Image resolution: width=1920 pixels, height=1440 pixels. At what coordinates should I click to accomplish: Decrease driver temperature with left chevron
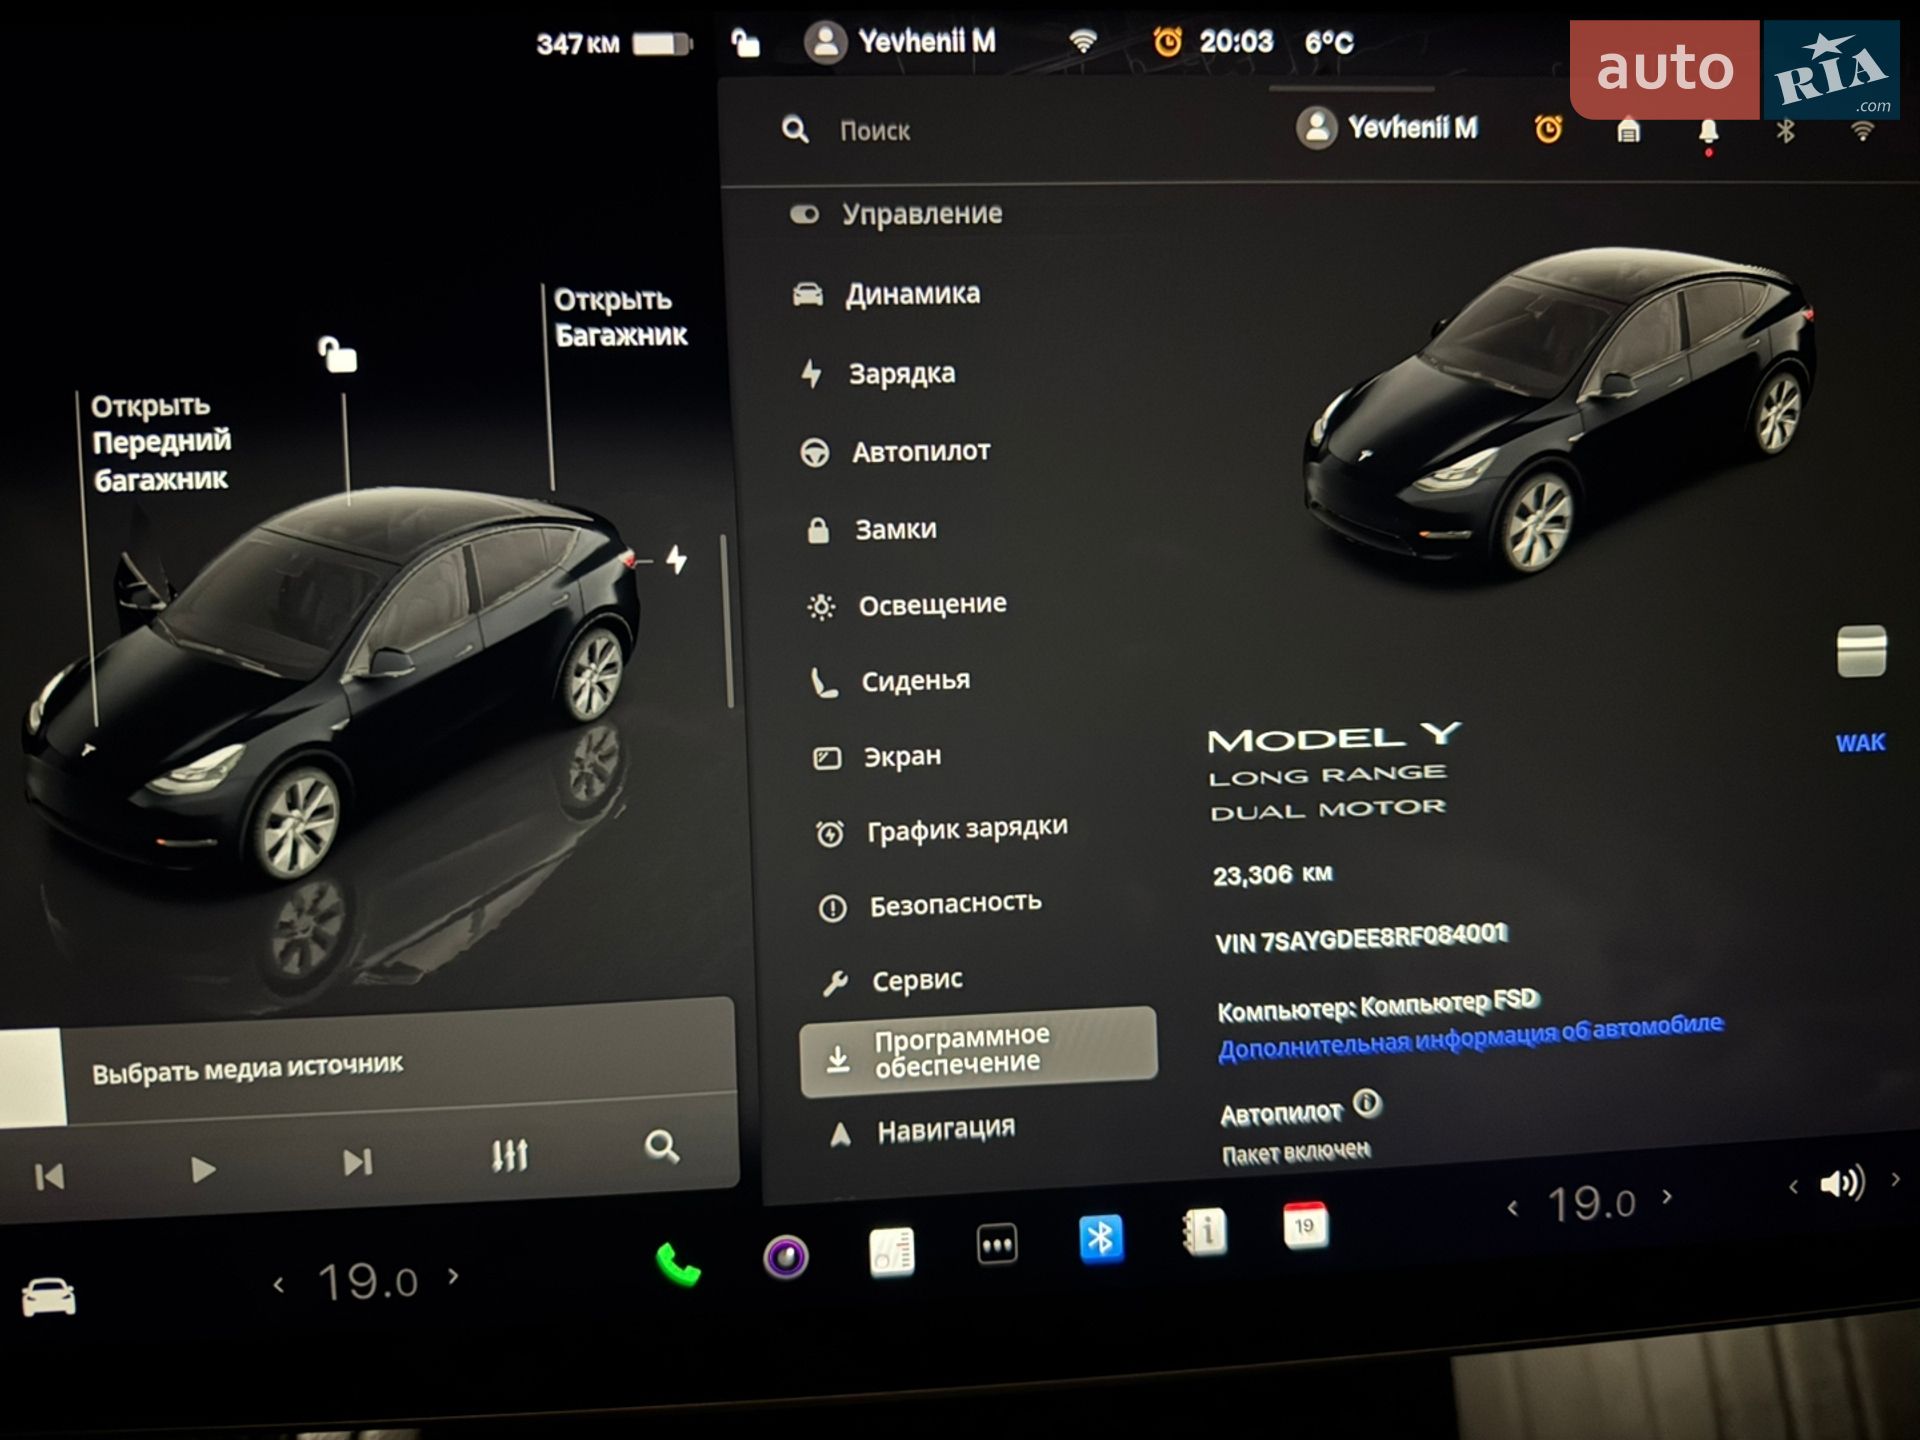[x=279, y=1285]
